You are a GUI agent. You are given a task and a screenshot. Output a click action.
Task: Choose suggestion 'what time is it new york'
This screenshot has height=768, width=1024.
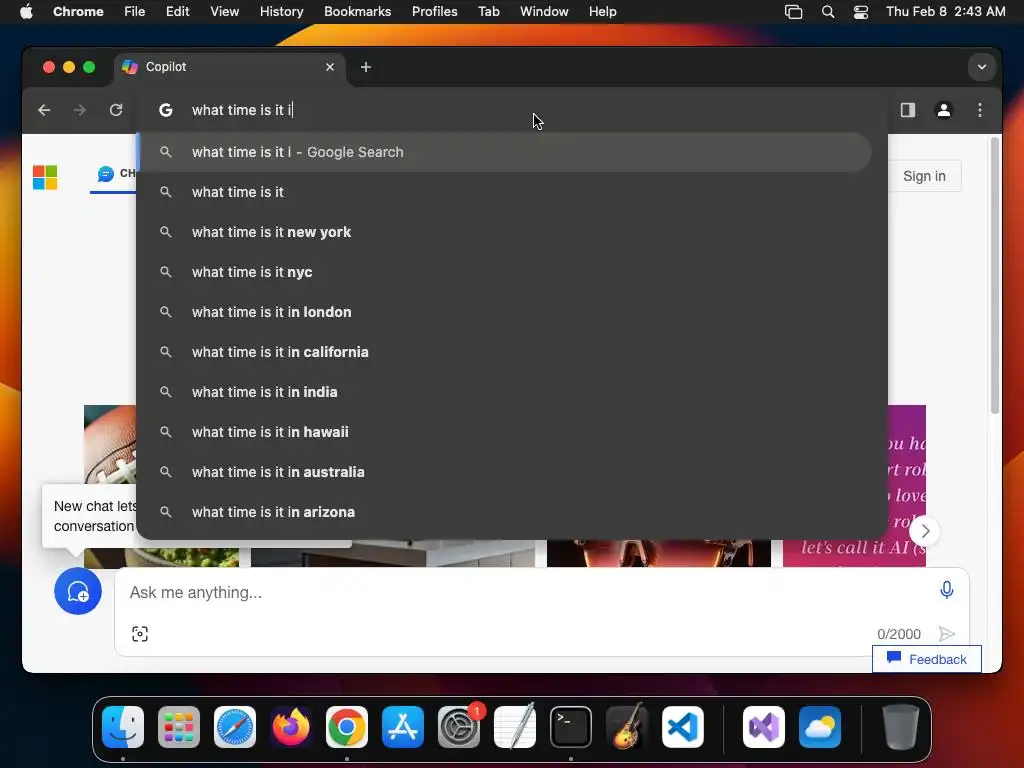point(506,232)
